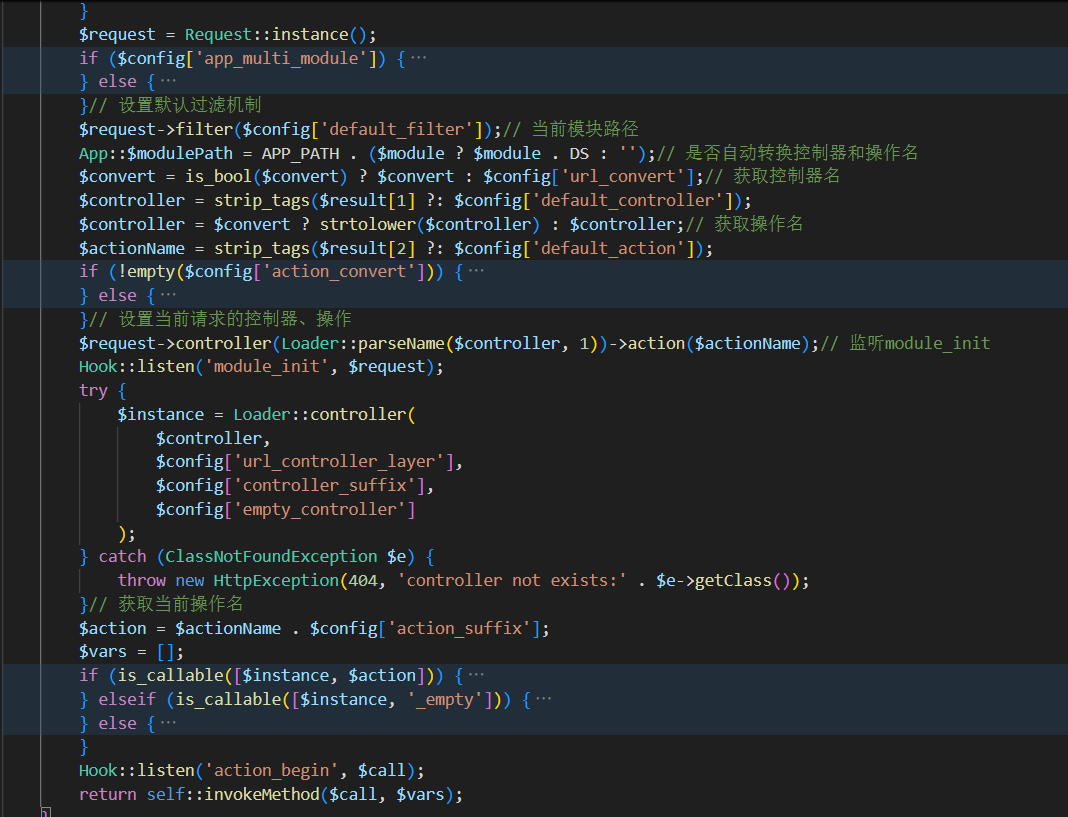1068x817 pixels.
Task: Click 'url_controller_layer' config key
Action: [339, 461]
